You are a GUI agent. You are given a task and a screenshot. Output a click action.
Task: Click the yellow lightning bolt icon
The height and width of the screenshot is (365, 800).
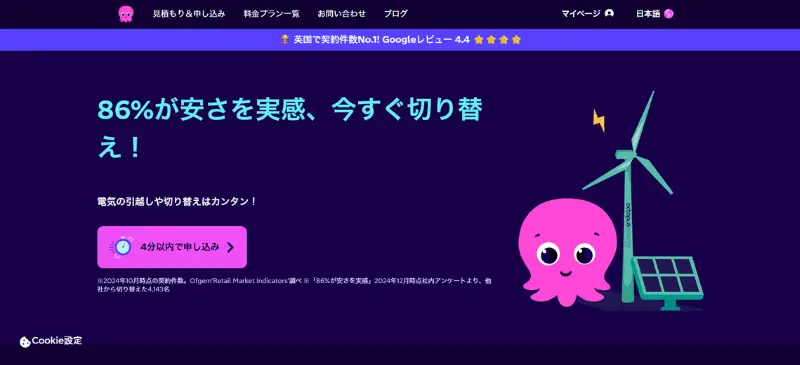click(599, 120)
